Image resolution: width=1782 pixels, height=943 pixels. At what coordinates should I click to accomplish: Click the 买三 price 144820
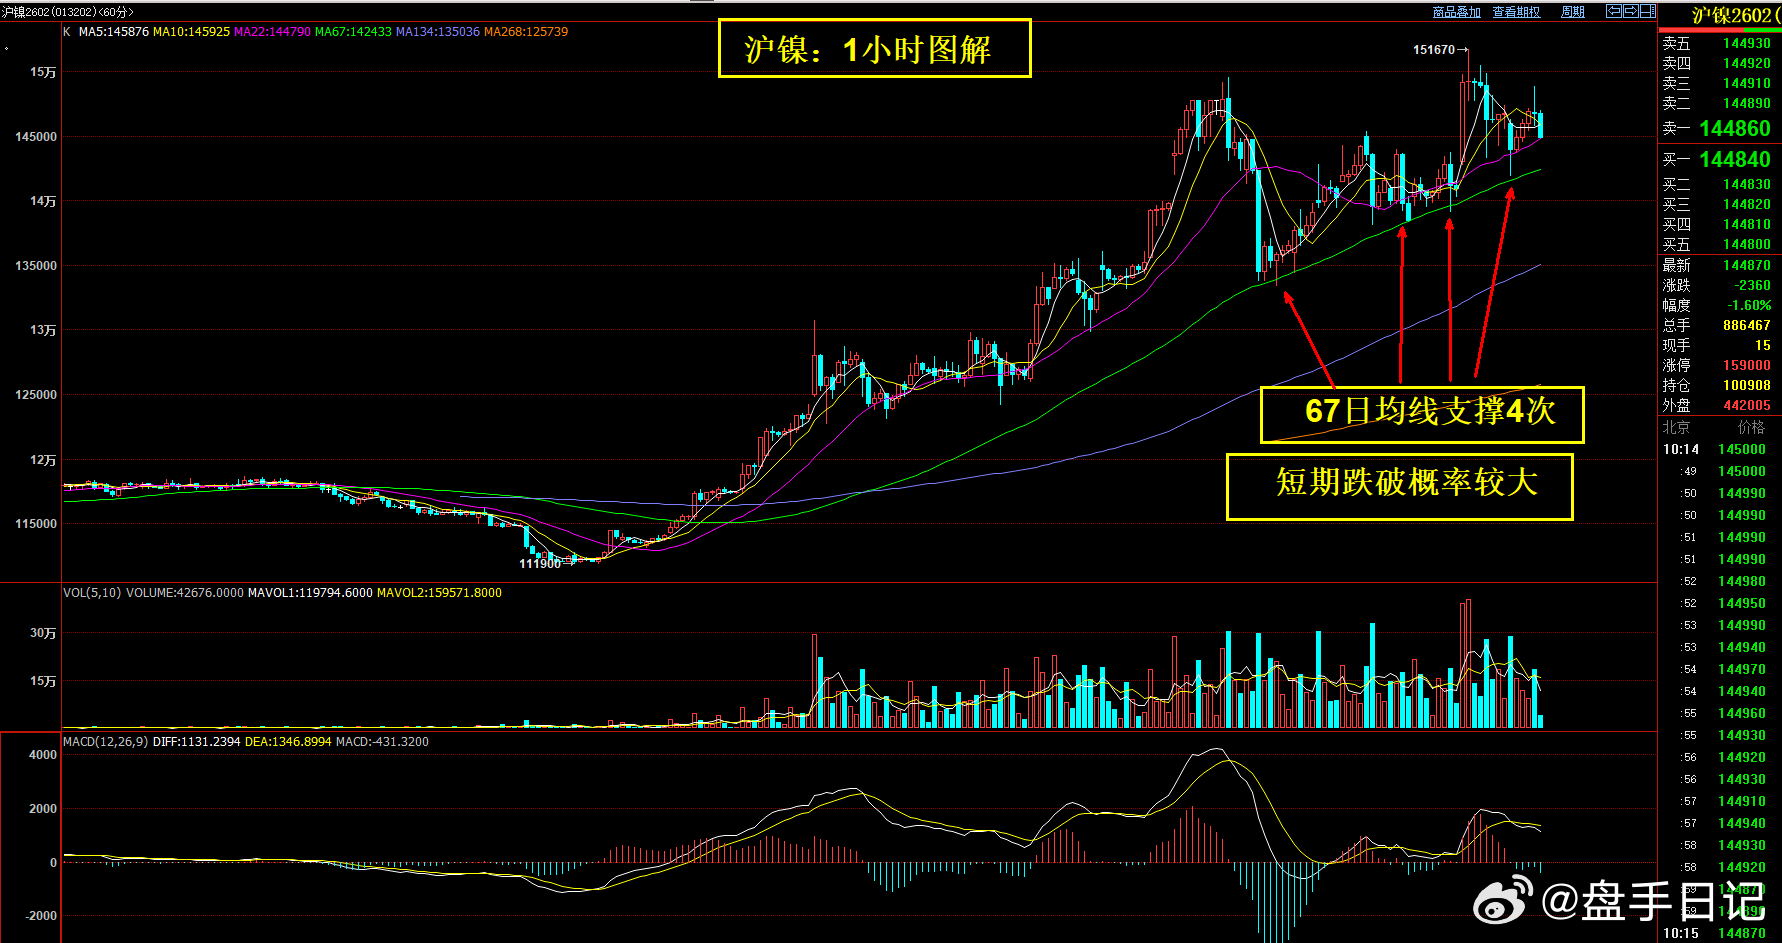(1747, 204)
